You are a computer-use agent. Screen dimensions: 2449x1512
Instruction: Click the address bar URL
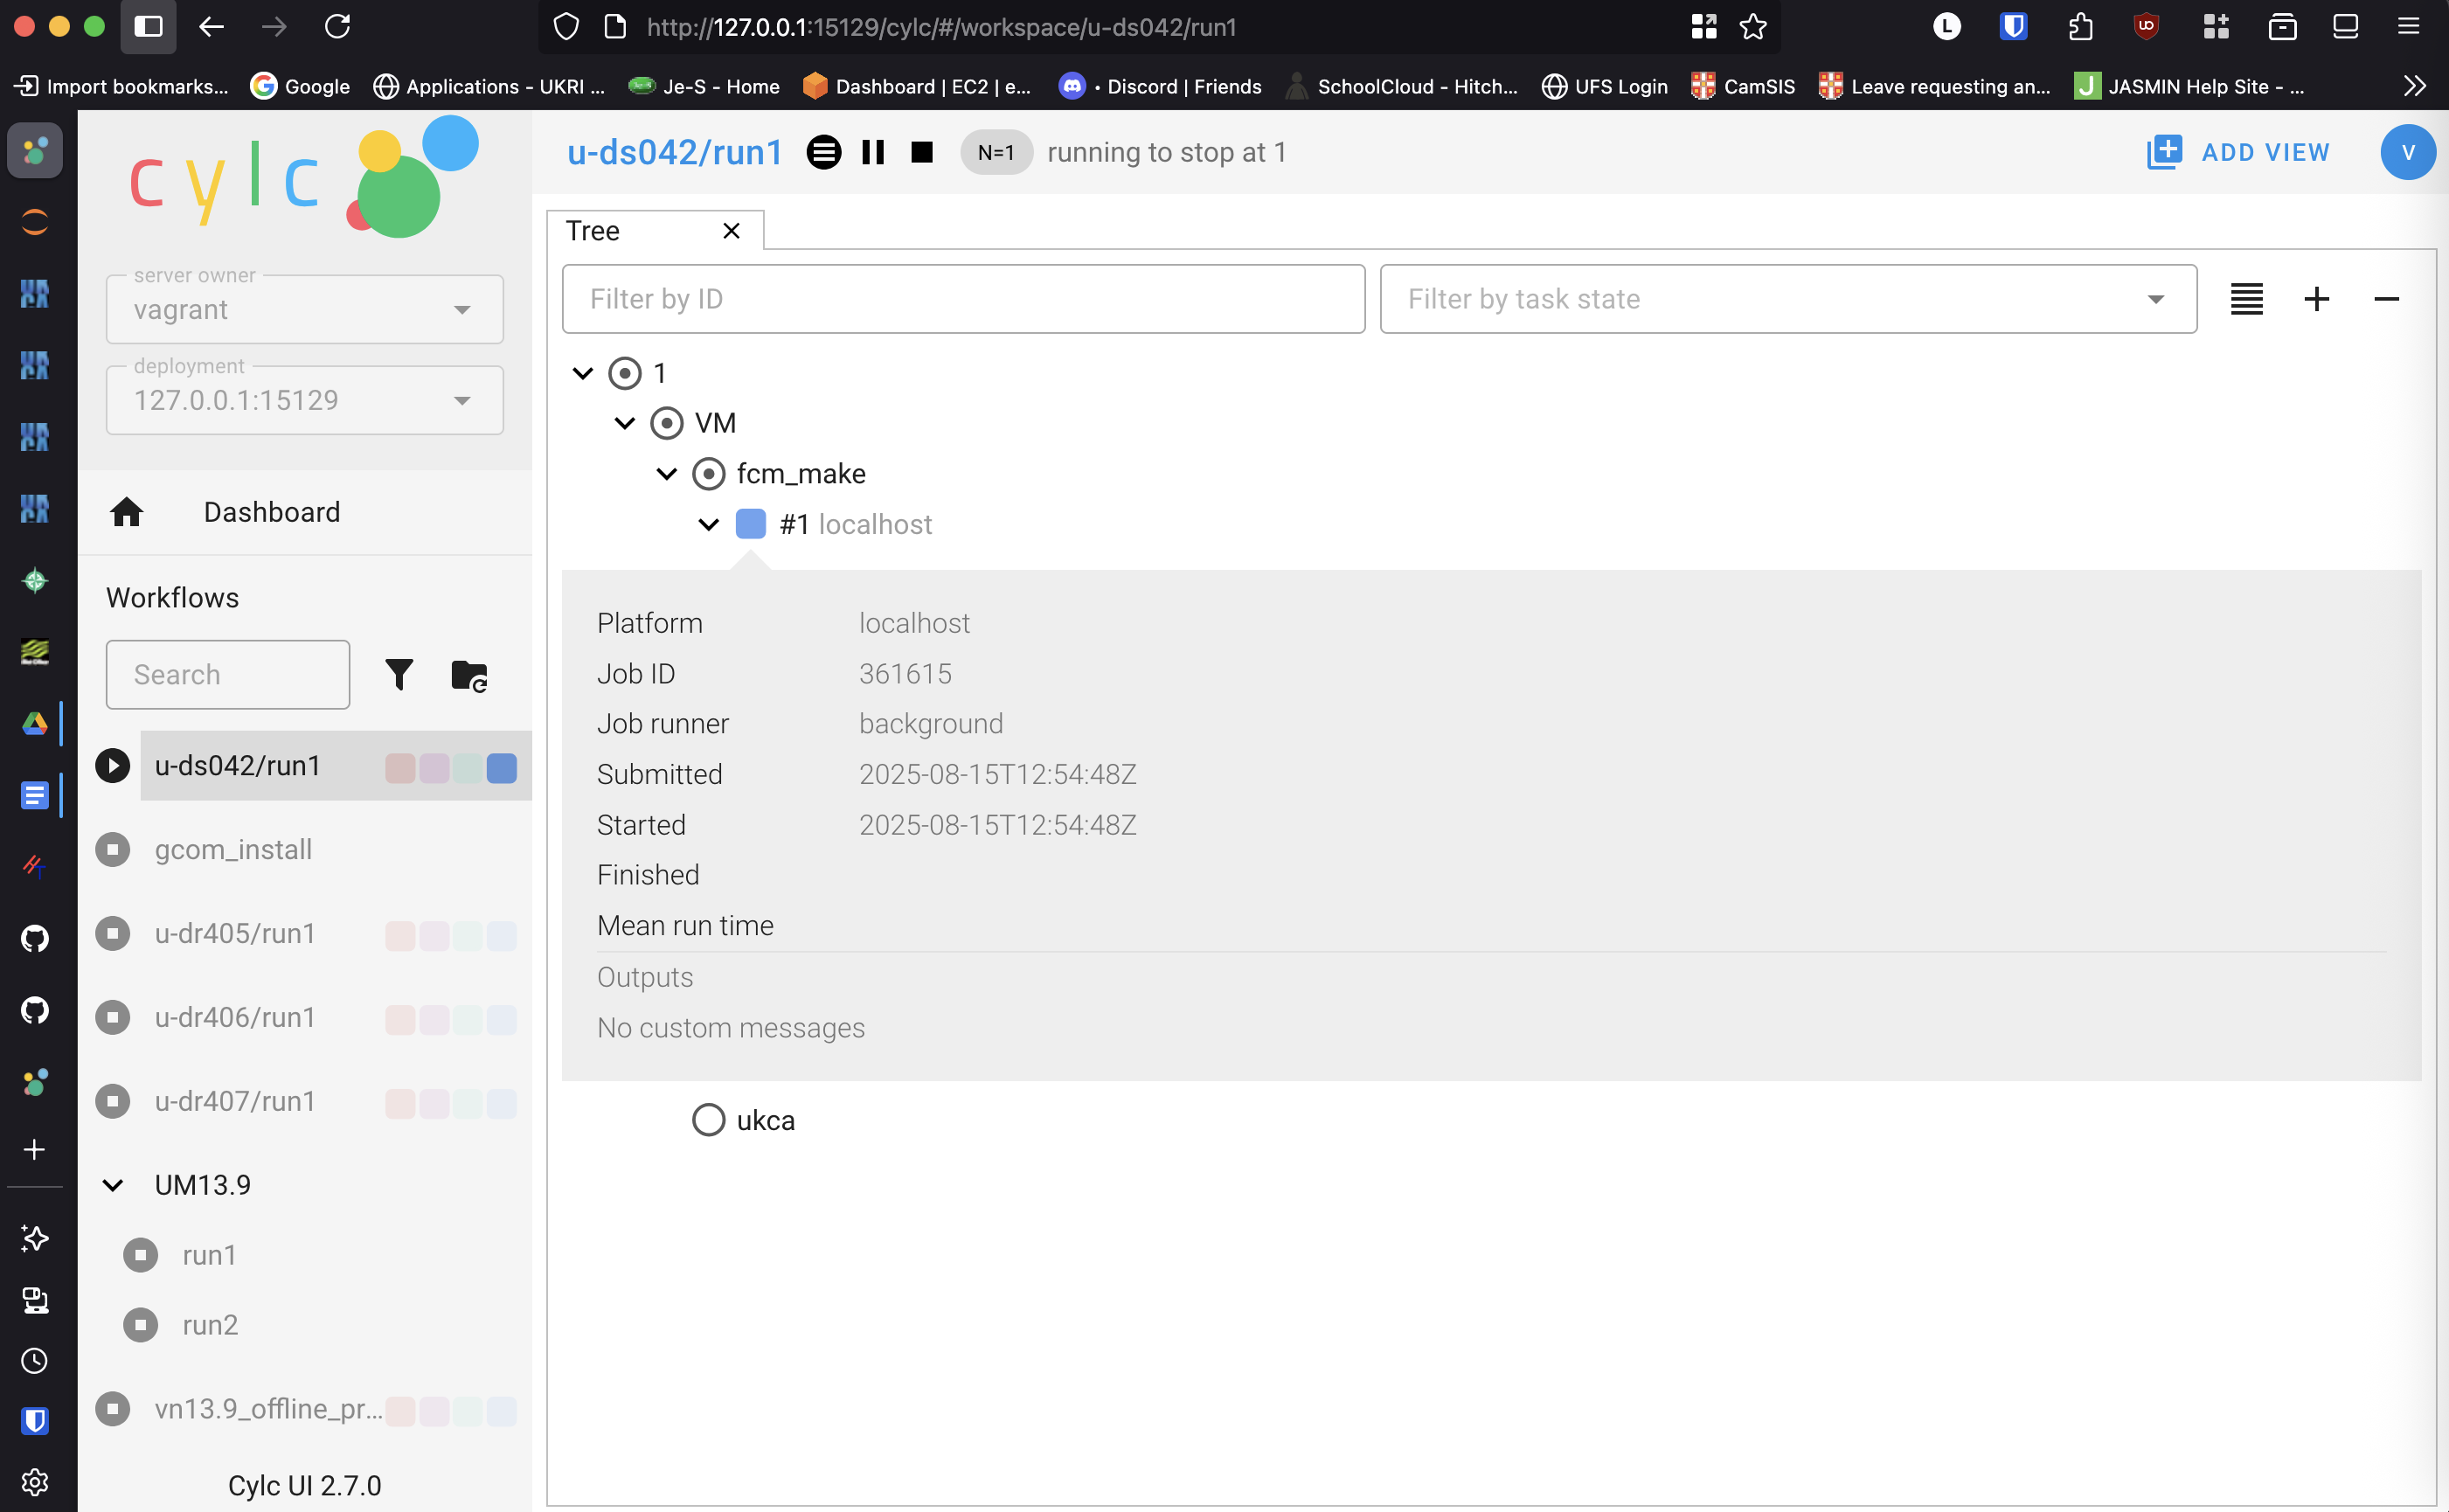pyautogui.click(x=941, y=27)
